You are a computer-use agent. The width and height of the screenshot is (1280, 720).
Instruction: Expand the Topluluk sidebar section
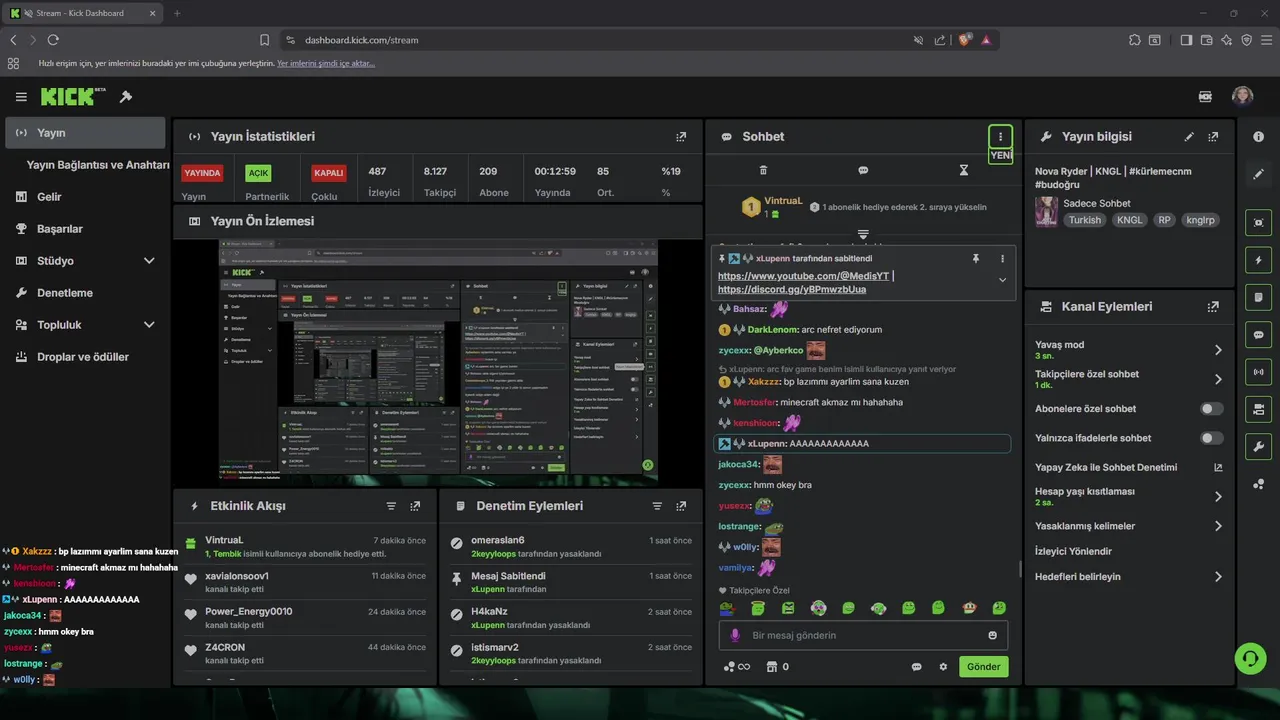[149, 325]
